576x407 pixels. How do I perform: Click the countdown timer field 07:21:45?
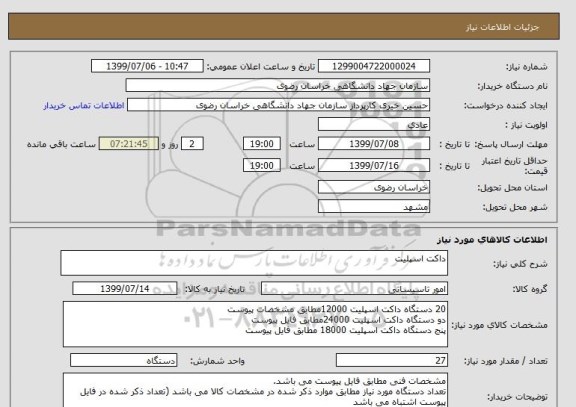(129, 144)
